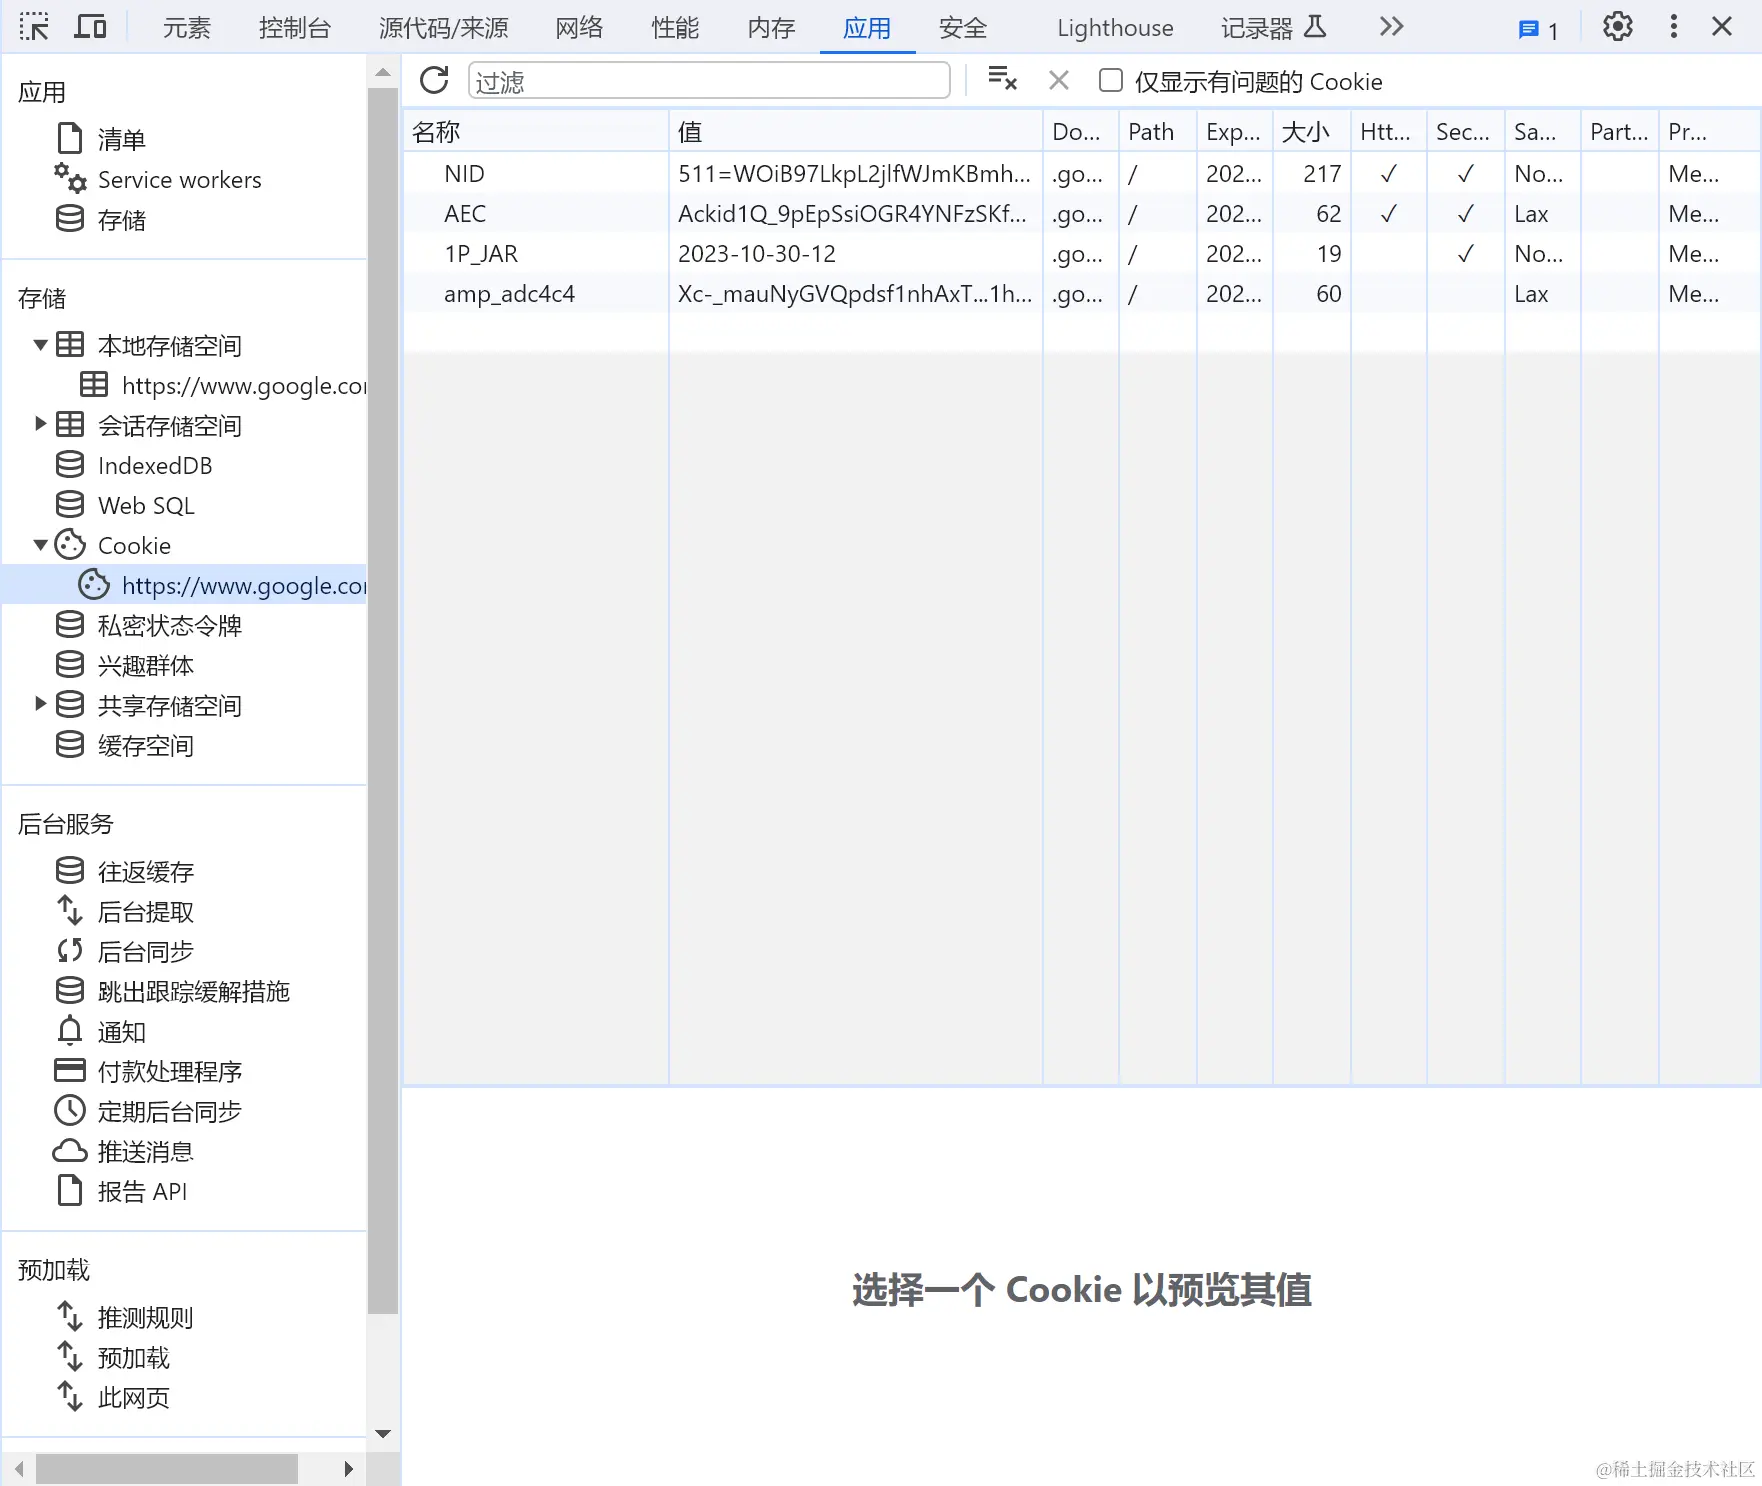Click inside the 过滤 filter field

708,80
